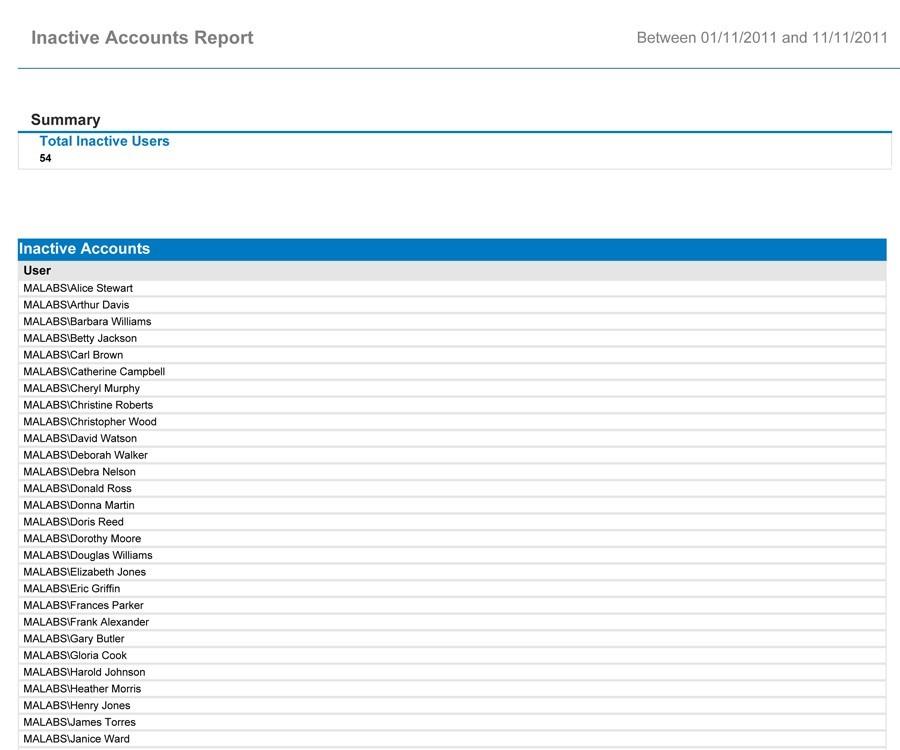Select row MALABS\Dorothy Moore
This screenshot has width=900, height=750.
pyautogui.click(x=452, y=538)
